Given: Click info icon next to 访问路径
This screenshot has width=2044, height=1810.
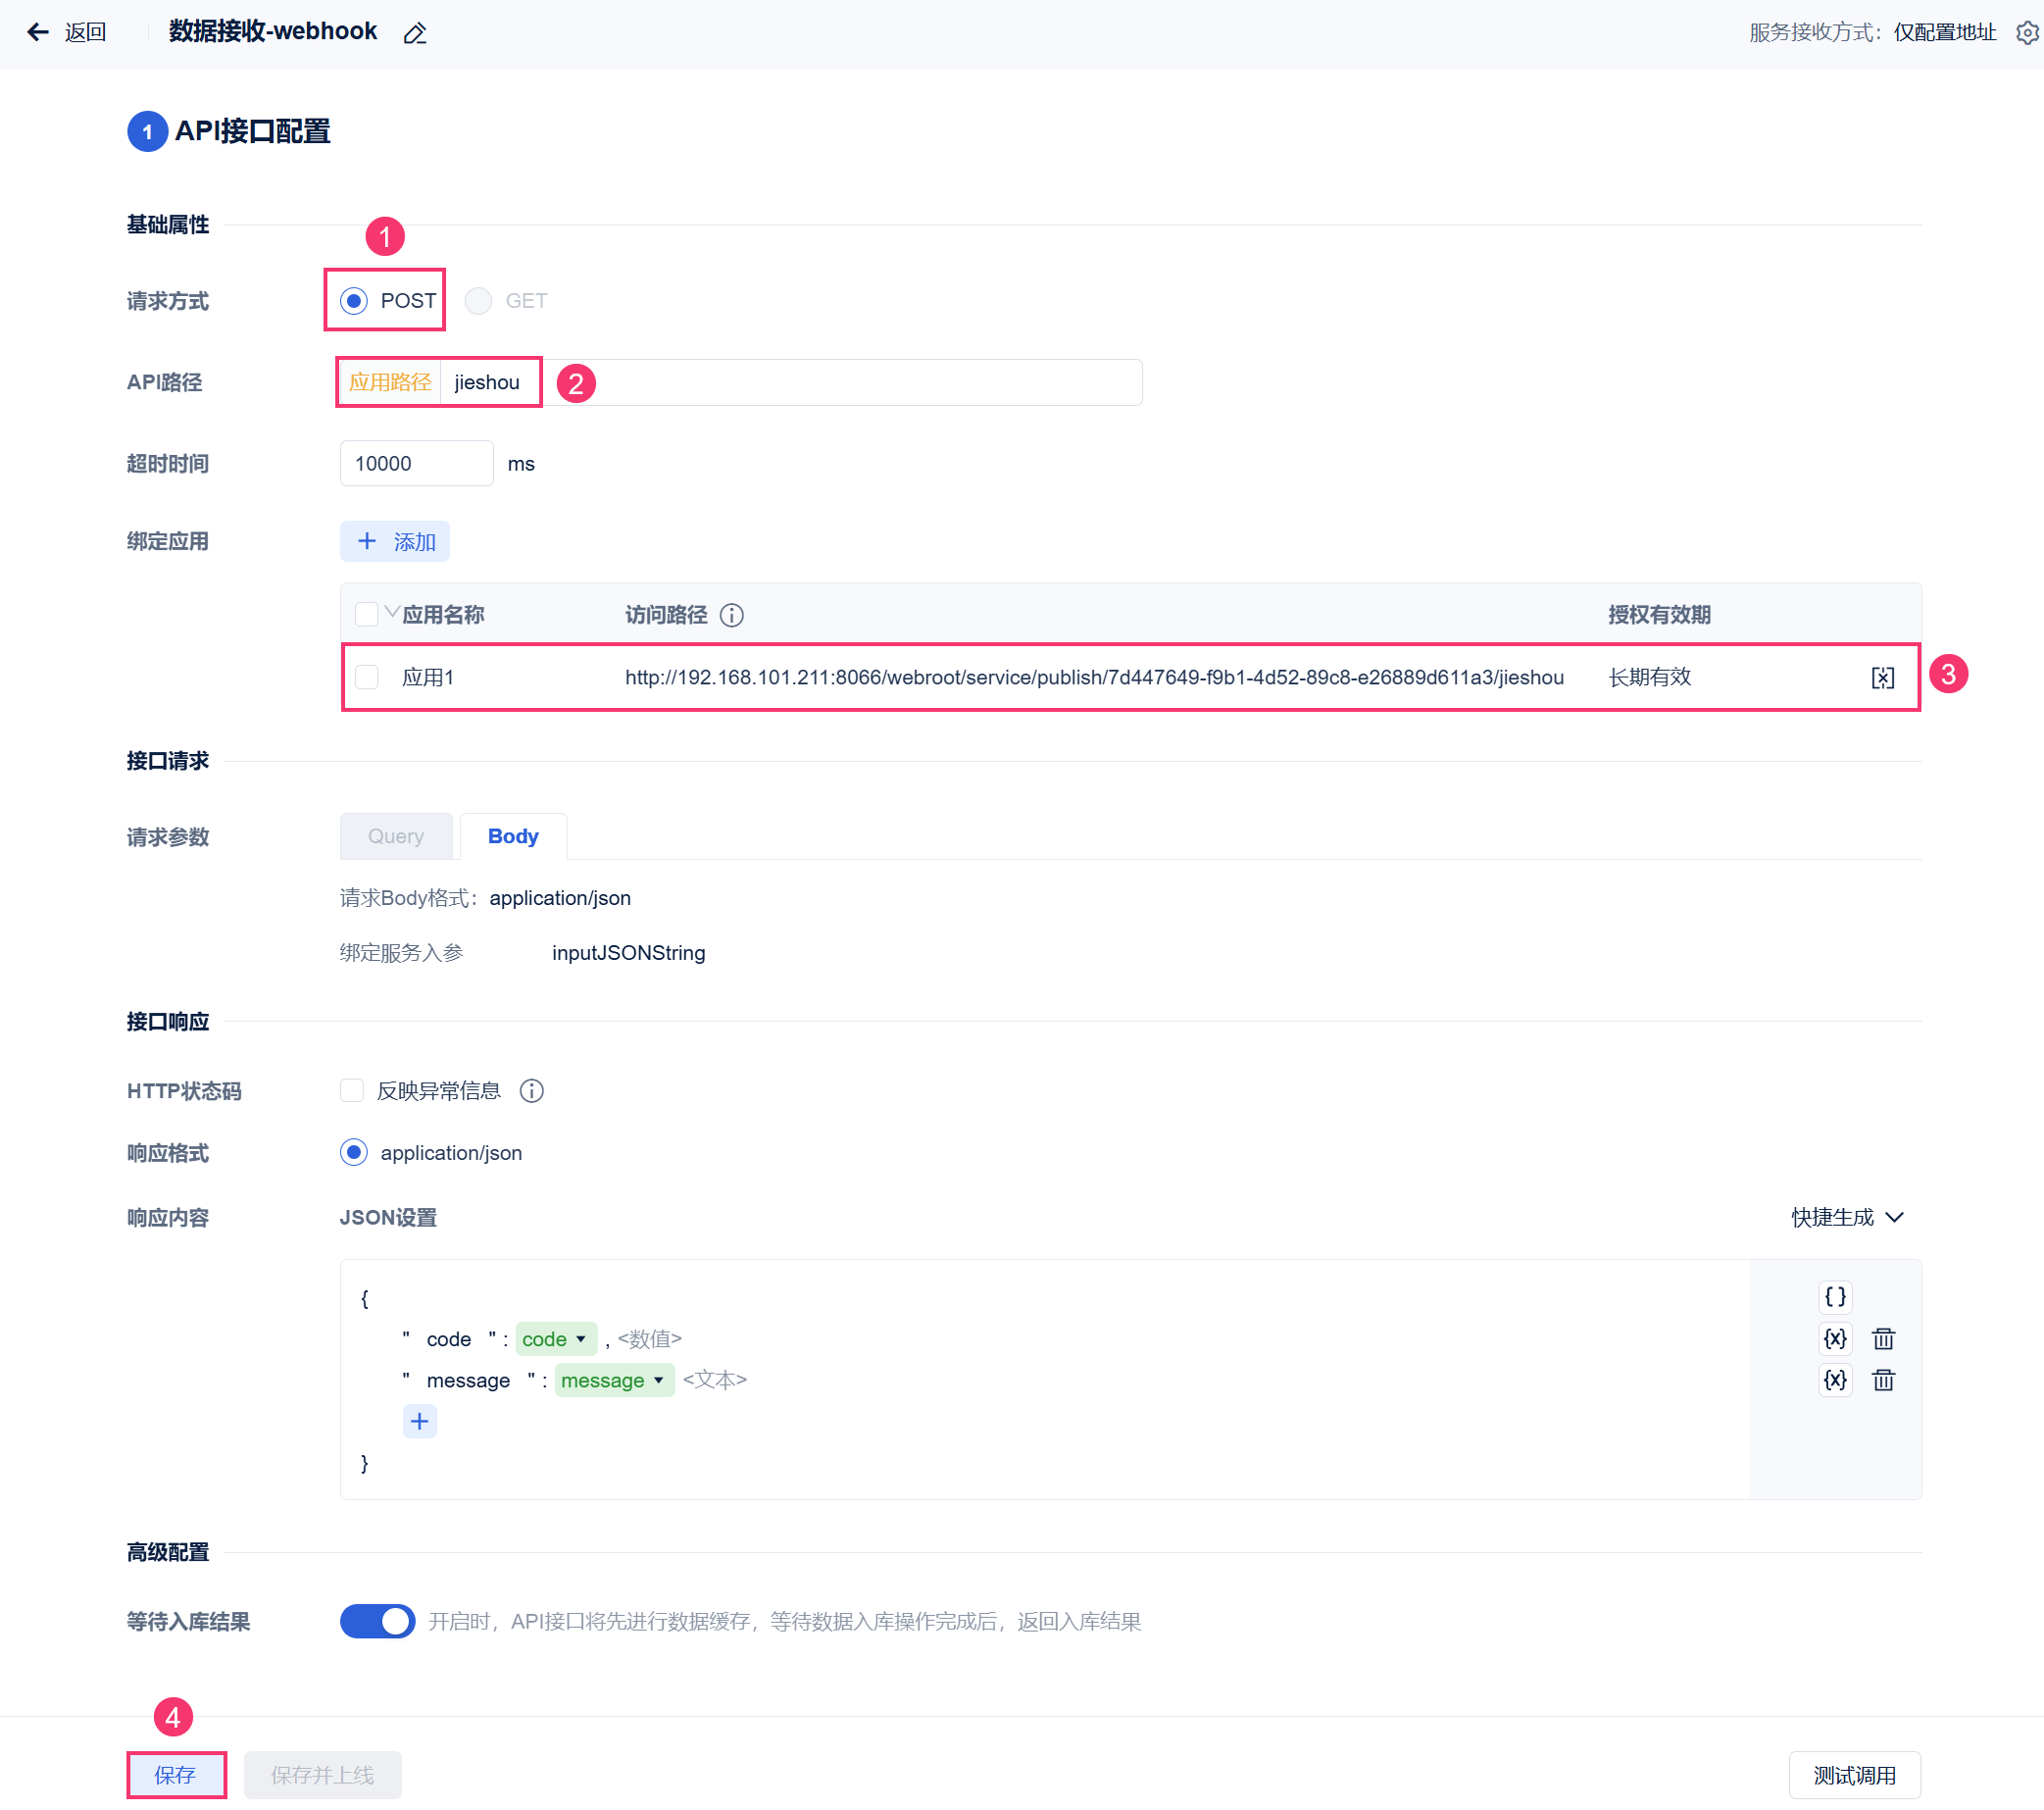Looking at the screenshot, I should [x=732, y=615].
